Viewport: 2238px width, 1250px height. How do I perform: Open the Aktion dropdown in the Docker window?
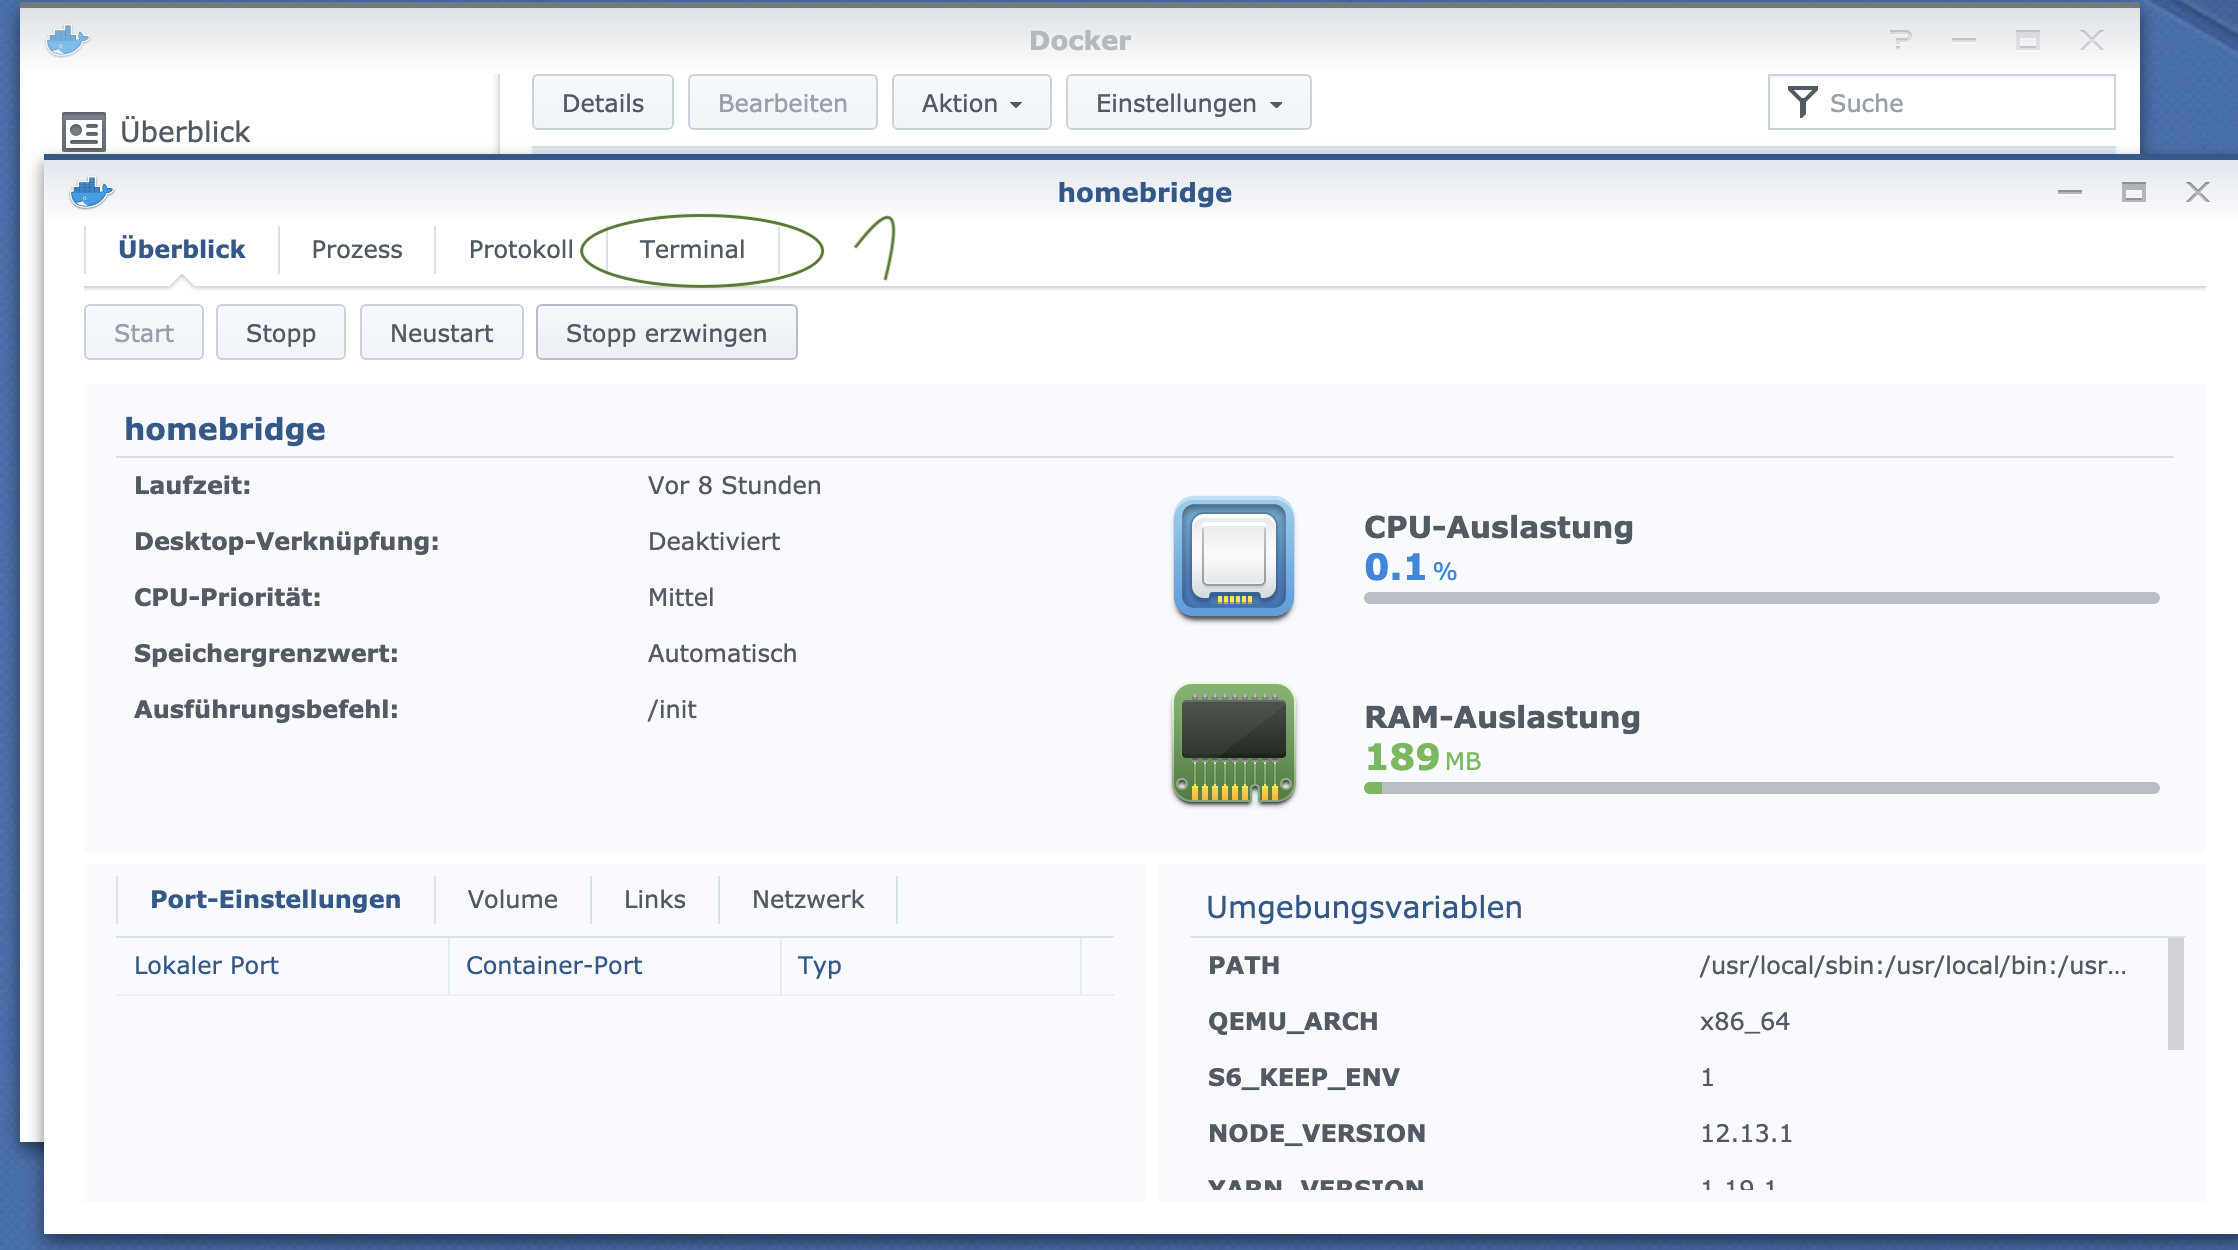pyautogui.click(x=972, y=103)
